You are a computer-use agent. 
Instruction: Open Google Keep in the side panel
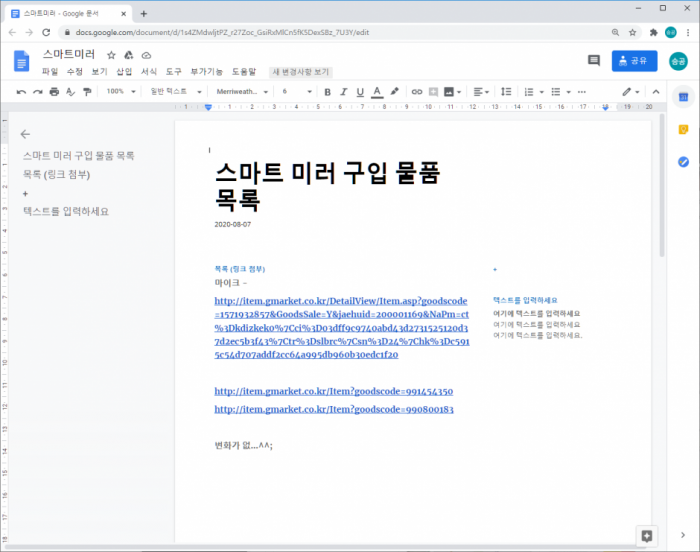[683, 129]
